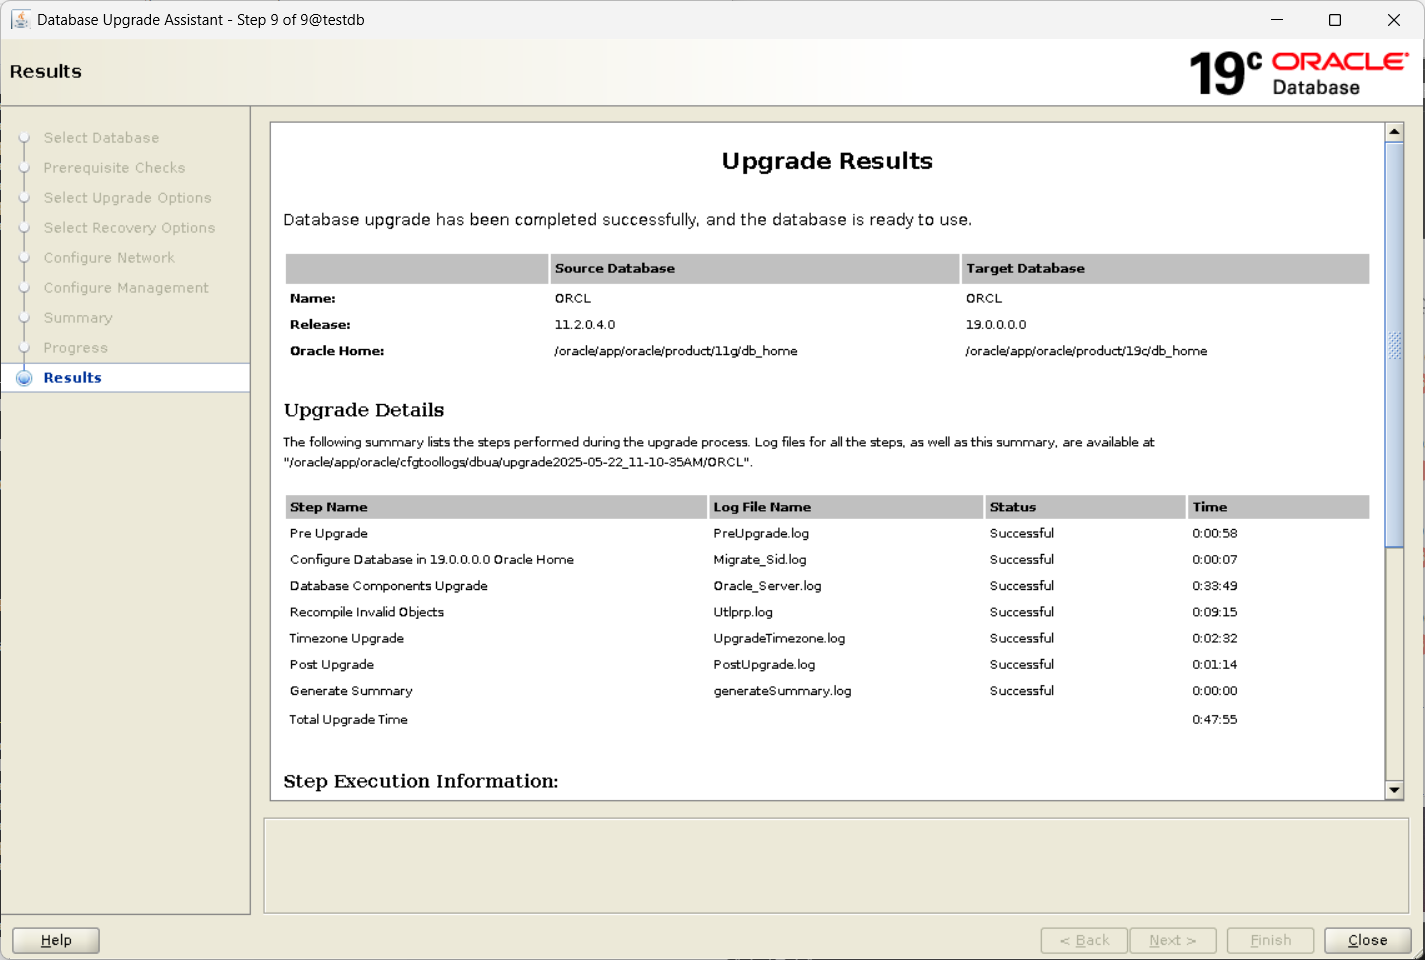Image resolution: width=1425 pixels, height=960 pixels.
Task: Click the Java app icon in title bar
Action: [x=20, y=19]
